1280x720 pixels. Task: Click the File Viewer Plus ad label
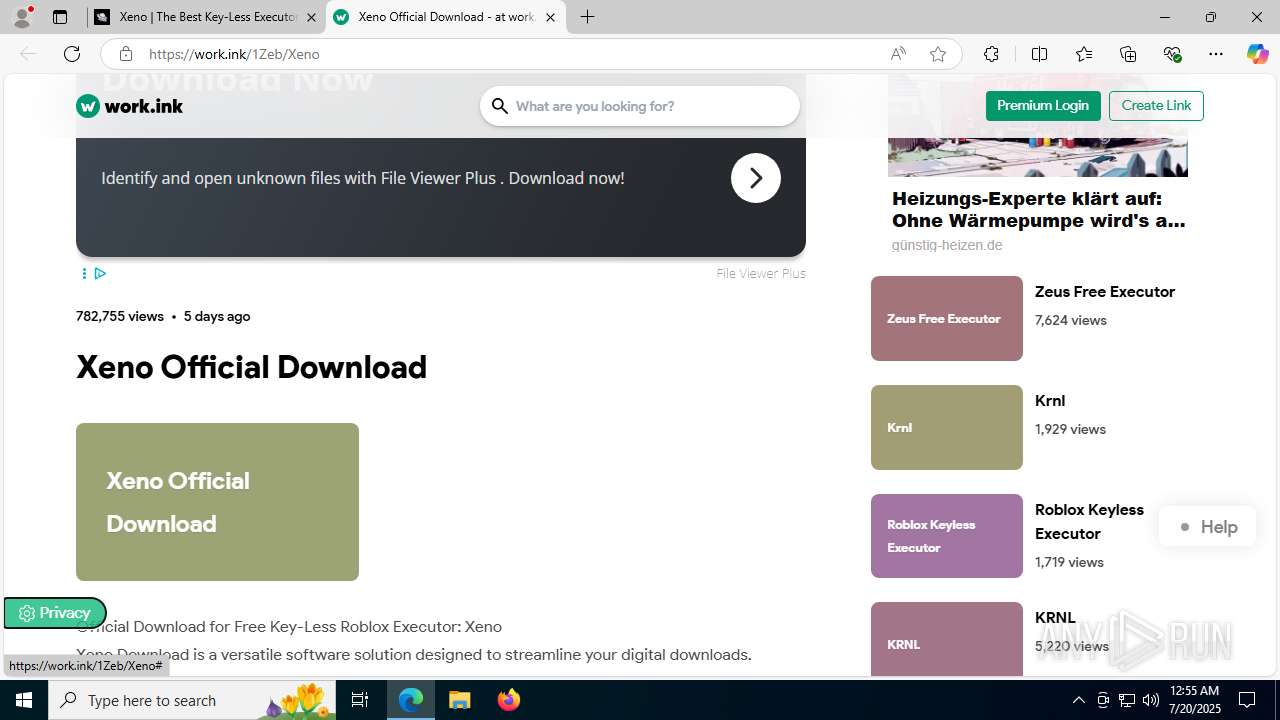click(x=761, y=273)
